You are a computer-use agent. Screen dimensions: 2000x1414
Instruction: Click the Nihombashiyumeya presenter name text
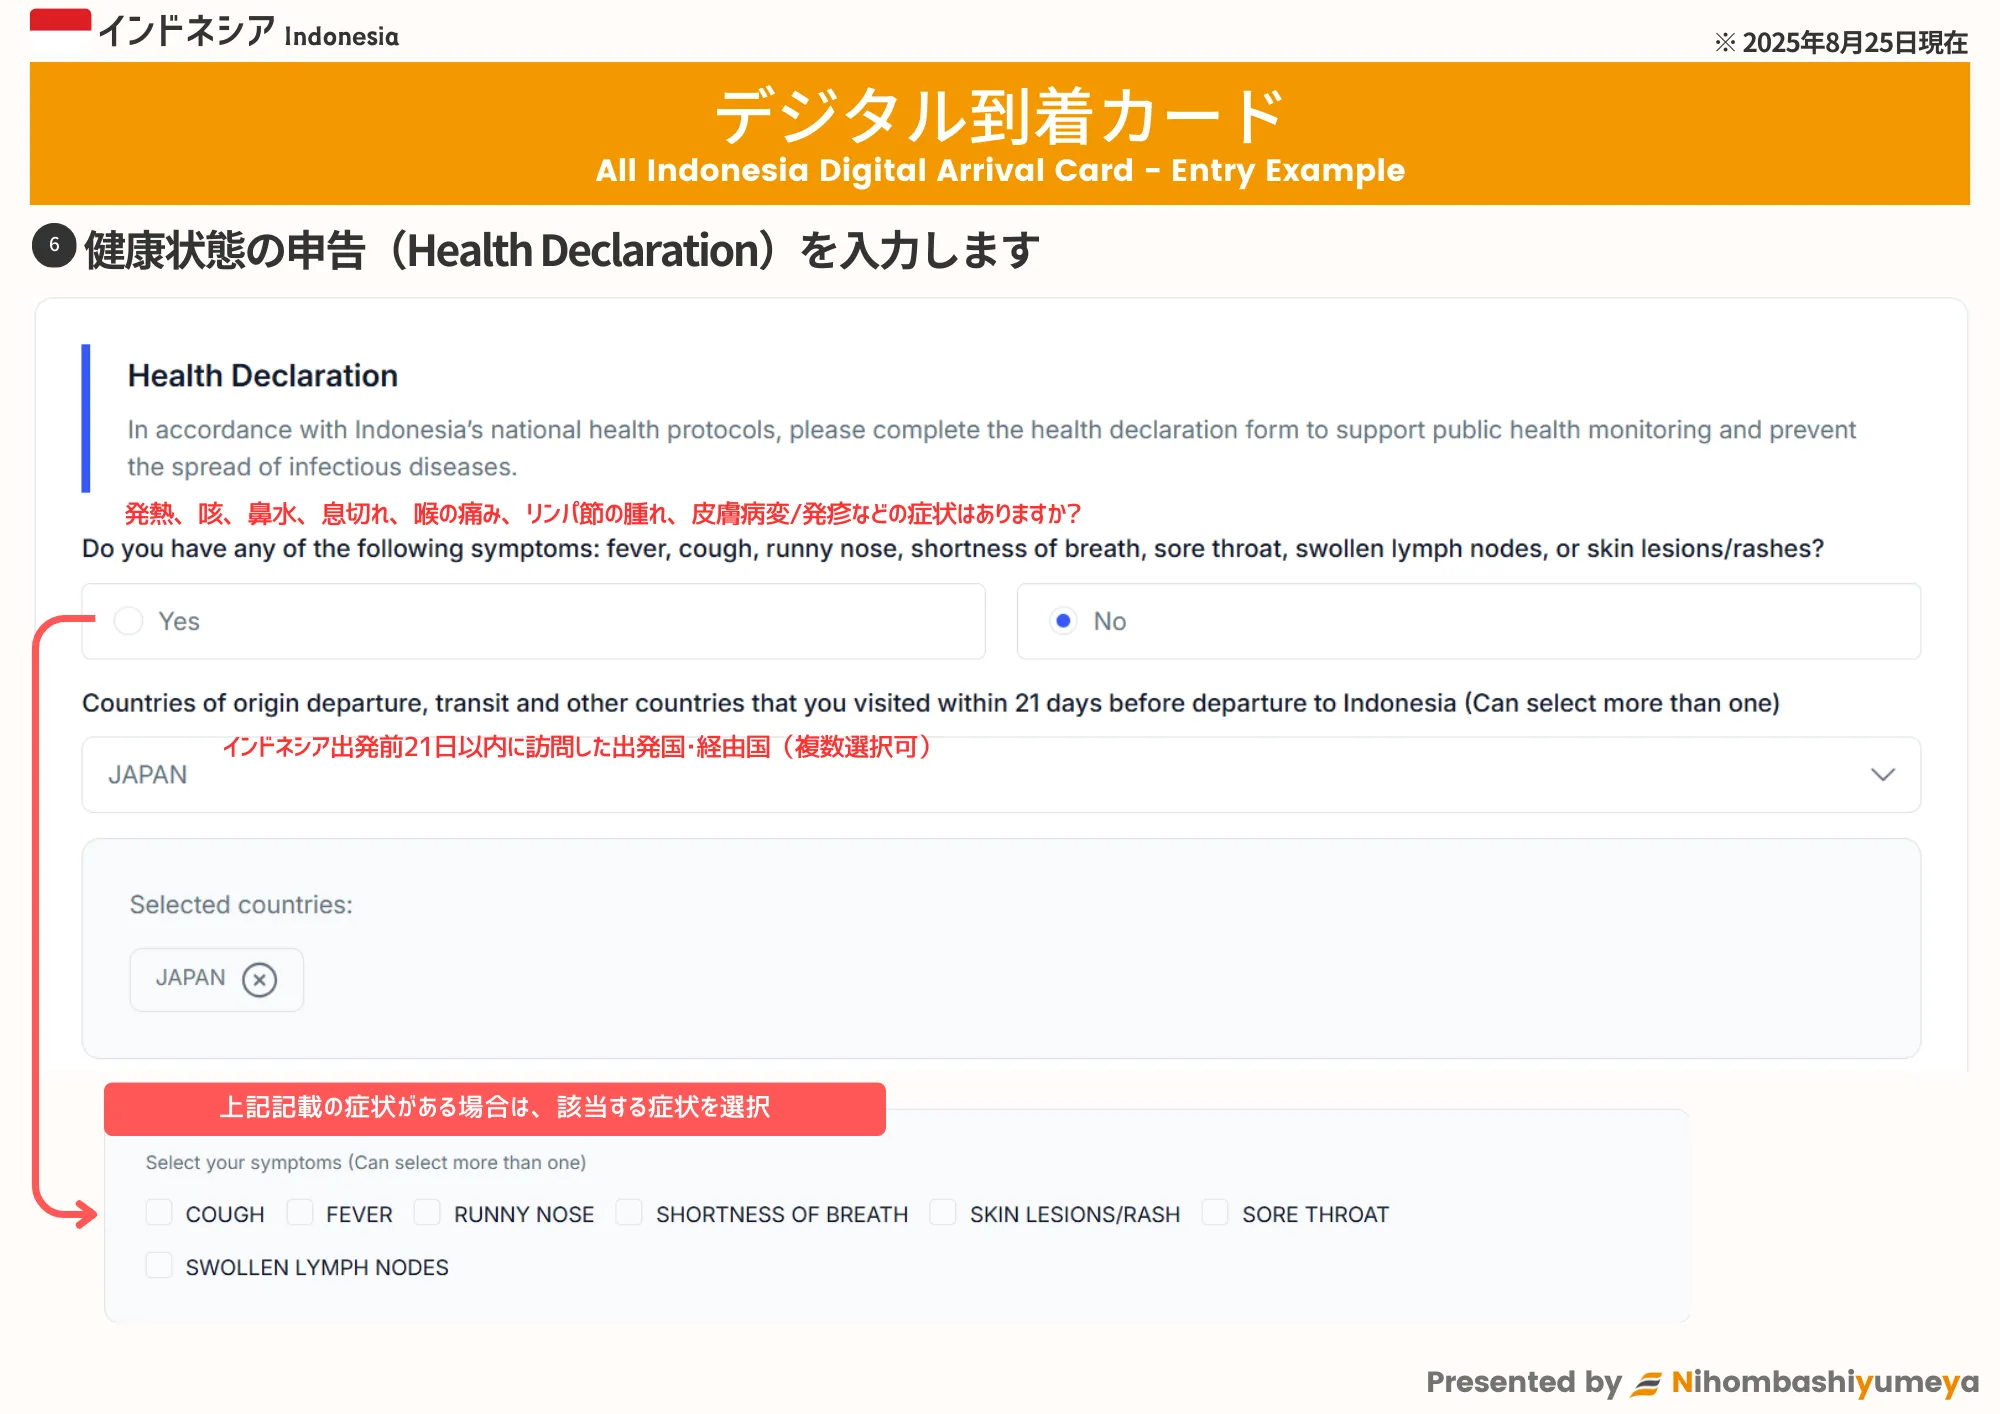1824,1382
